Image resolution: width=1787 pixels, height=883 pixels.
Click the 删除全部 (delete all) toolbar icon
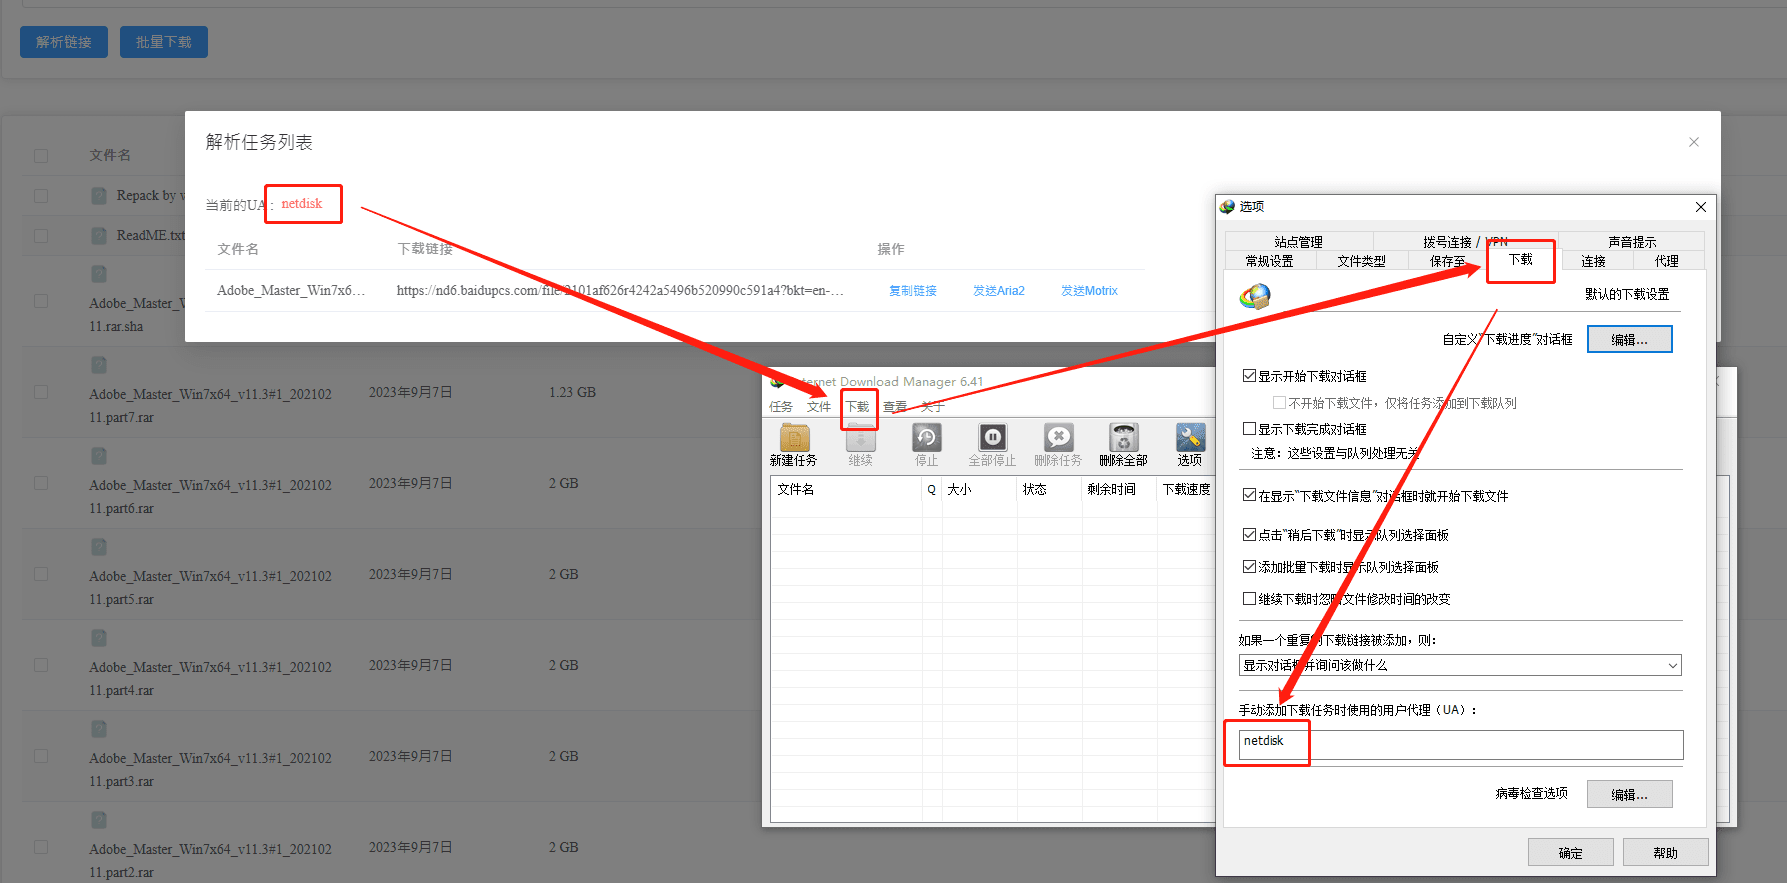pos(1124,438)
